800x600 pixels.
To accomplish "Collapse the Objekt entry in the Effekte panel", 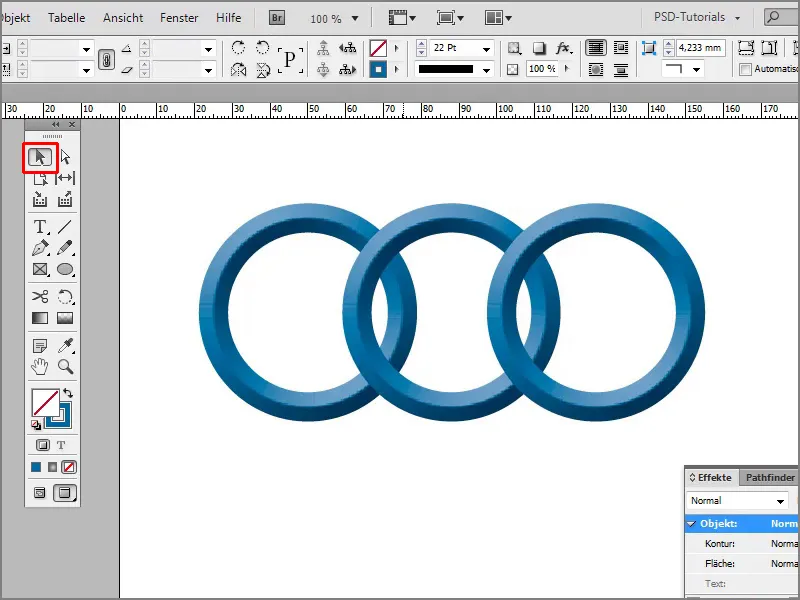I will [690, 523].
